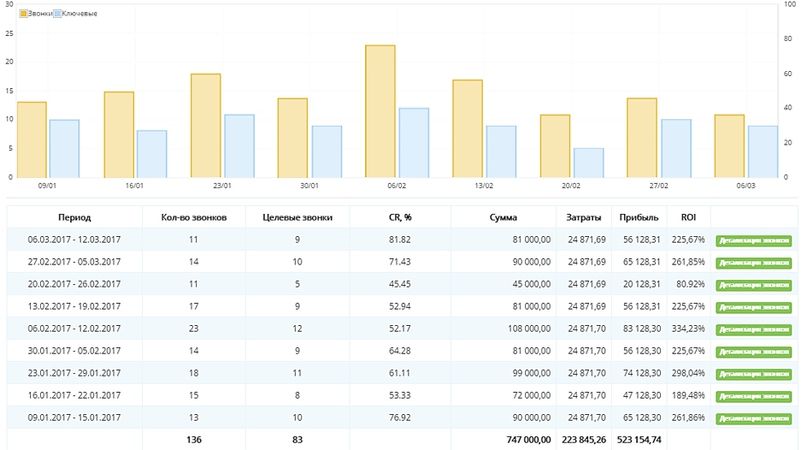Viewport: 807px width, 450px height.
Task: Select the yellow calls bar for 30/01
Action: [293, 138]
